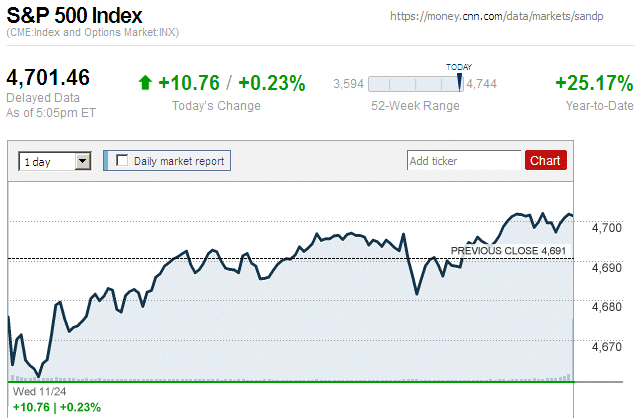Focus the Add ticker input field
Viewport: 640px width, 420px height.
pos(464,160)
